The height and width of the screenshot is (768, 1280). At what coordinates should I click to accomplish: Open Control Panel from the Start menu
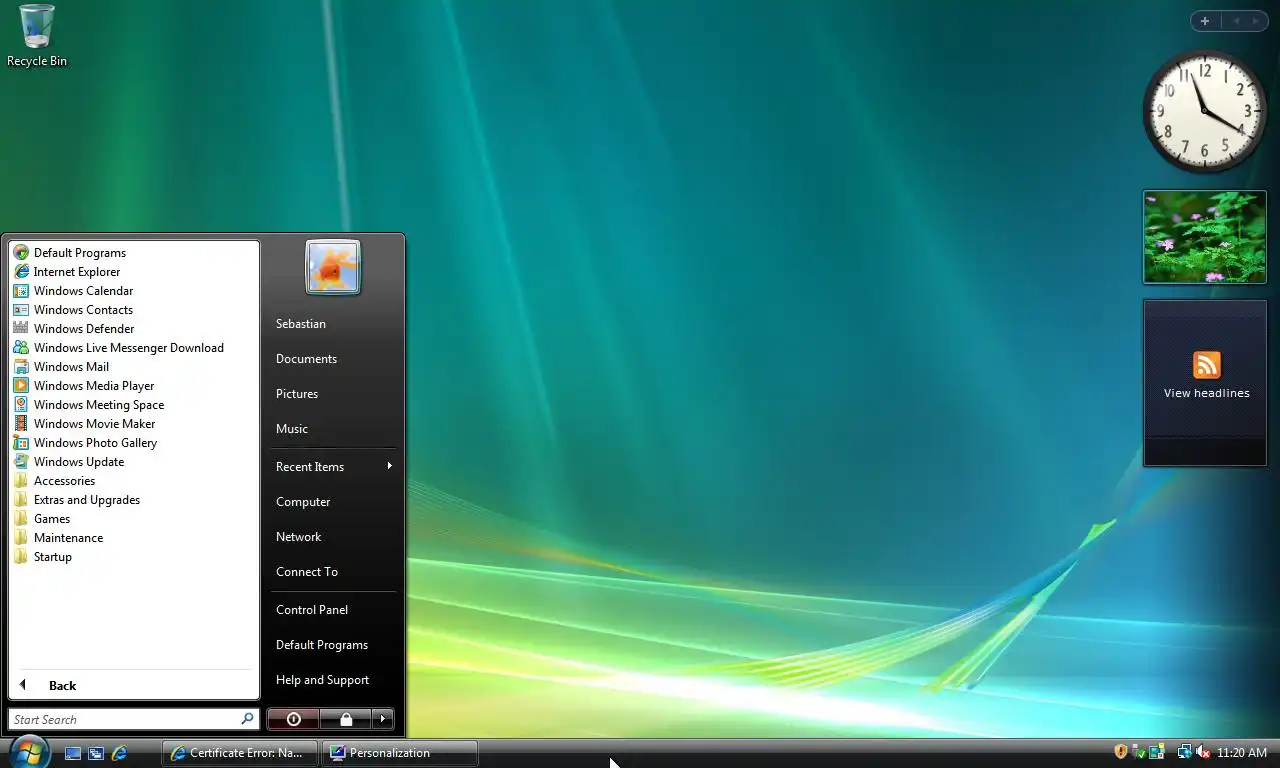[333, 610]
